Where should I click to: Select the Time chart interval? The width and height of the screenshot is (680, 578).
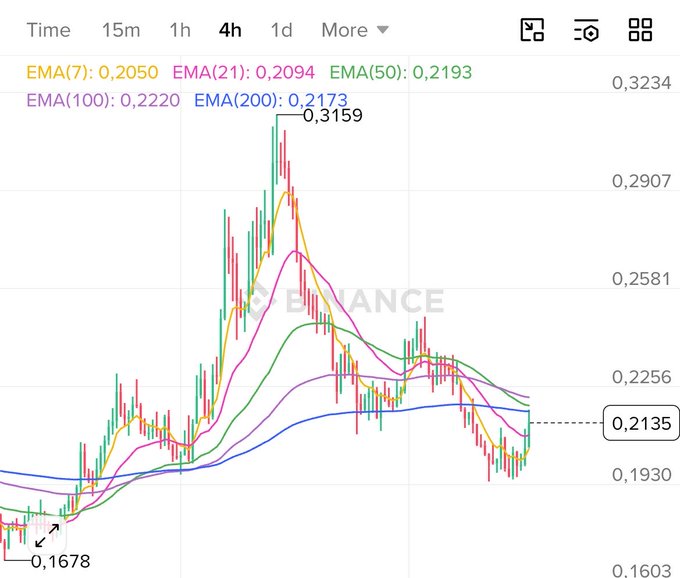coord(49,30)
